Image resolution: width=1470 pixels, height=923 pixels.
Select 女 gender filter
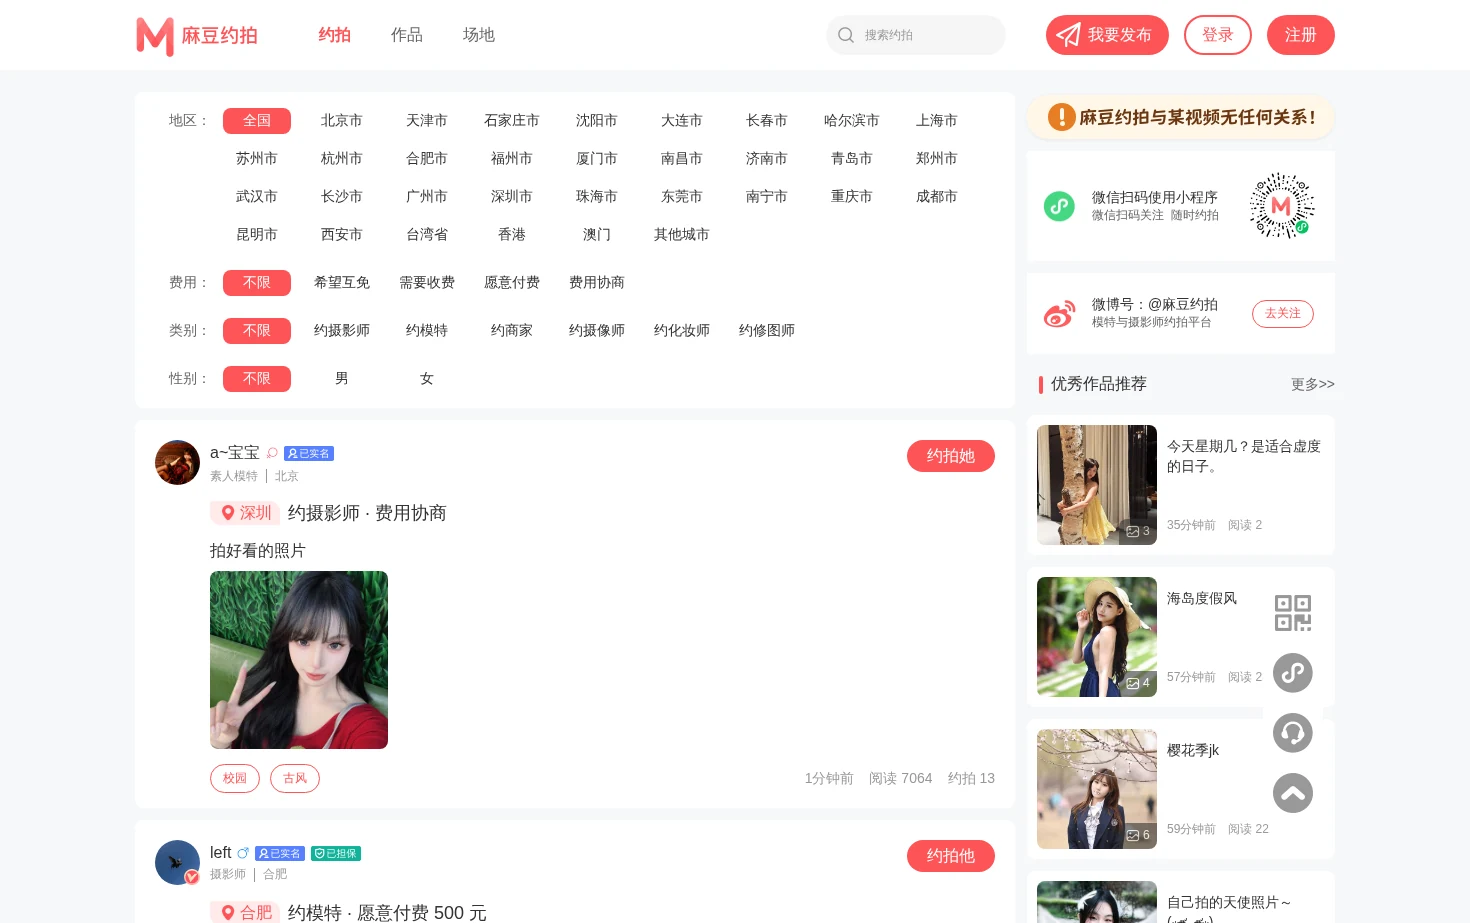click(427, 379)
